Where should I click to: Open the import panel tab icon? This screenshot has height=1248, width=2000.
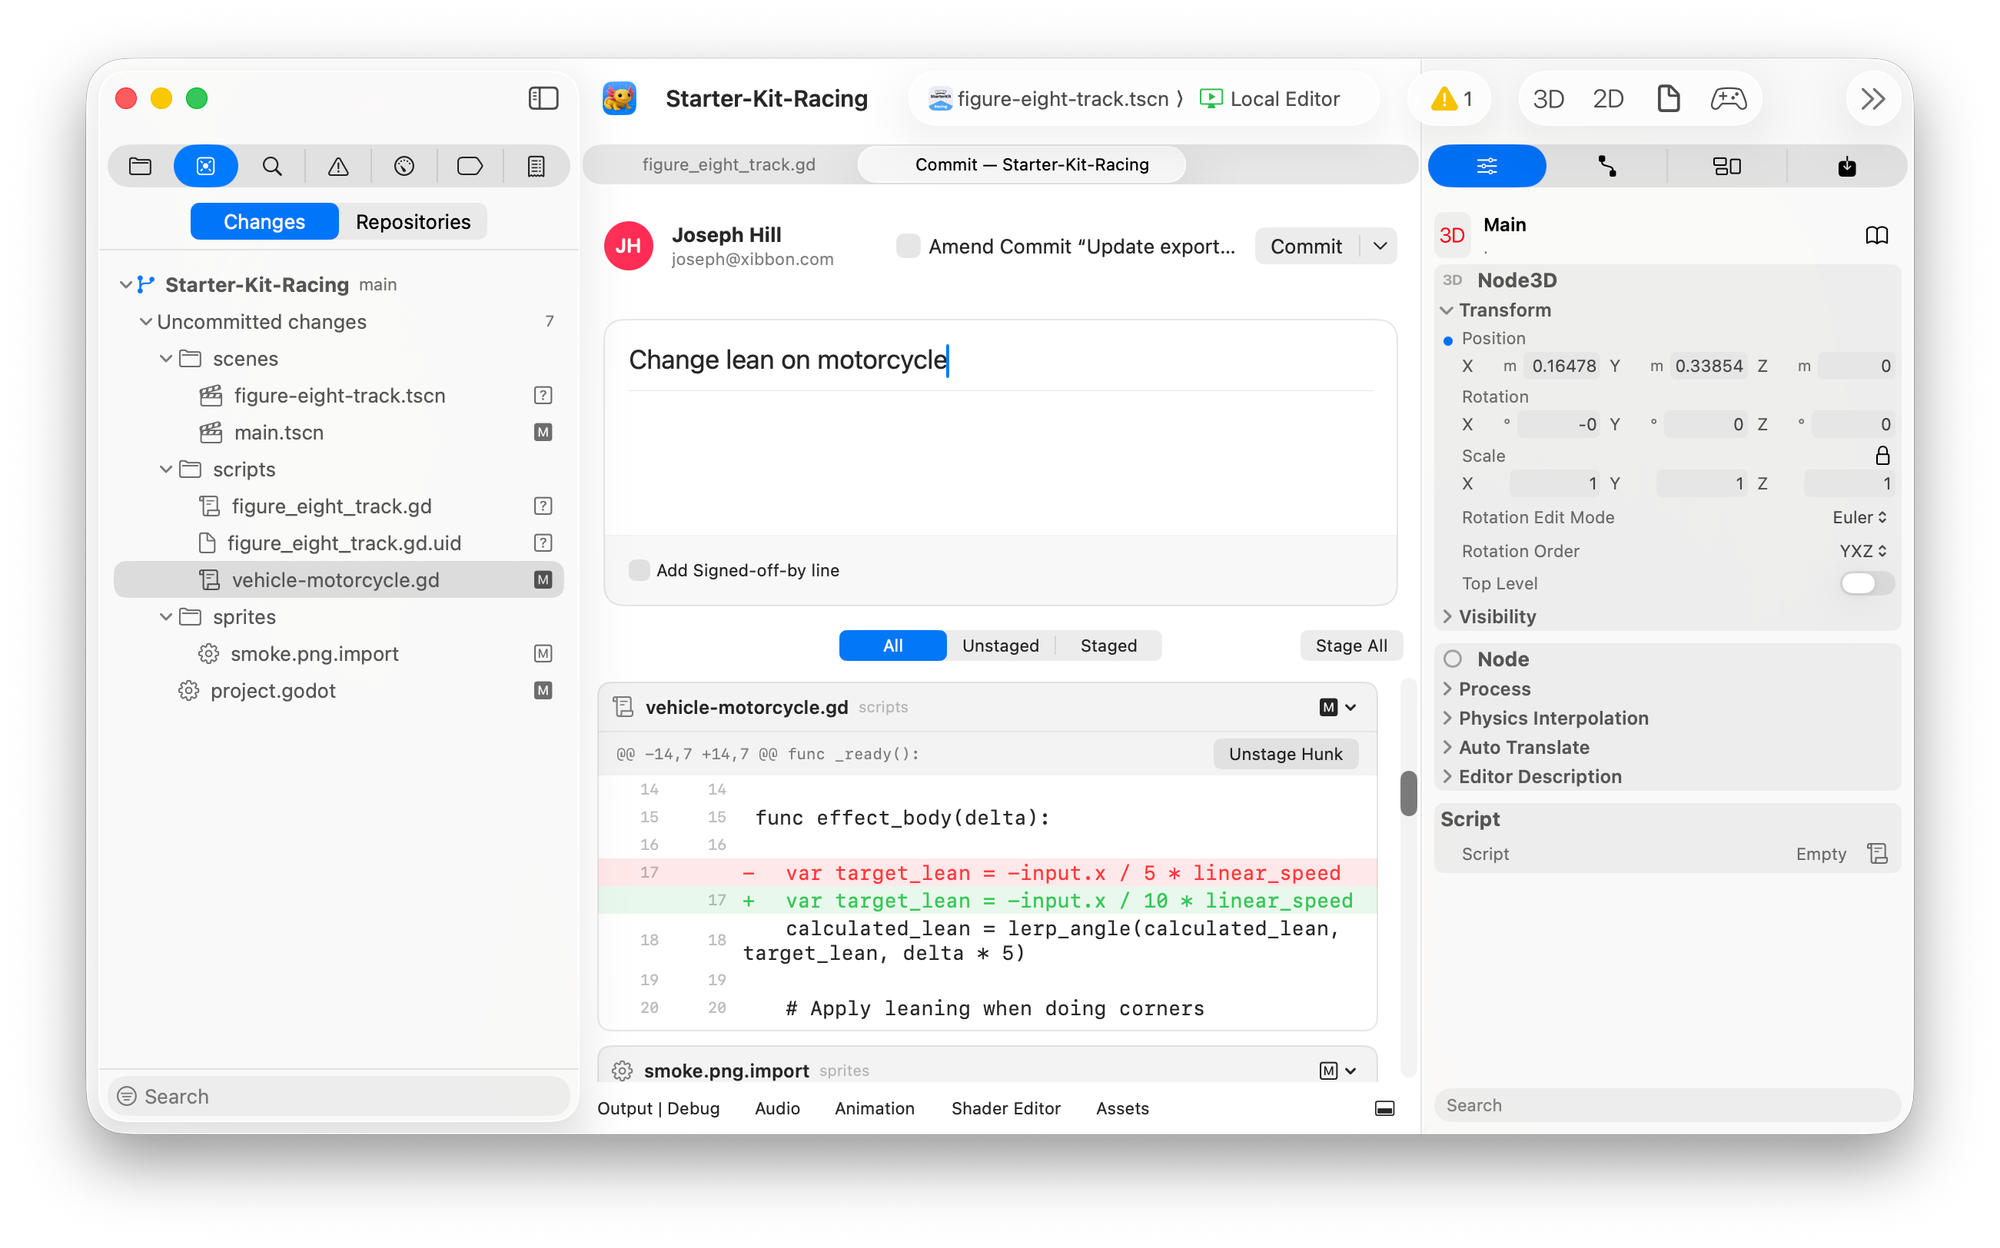pos(1847,166)
